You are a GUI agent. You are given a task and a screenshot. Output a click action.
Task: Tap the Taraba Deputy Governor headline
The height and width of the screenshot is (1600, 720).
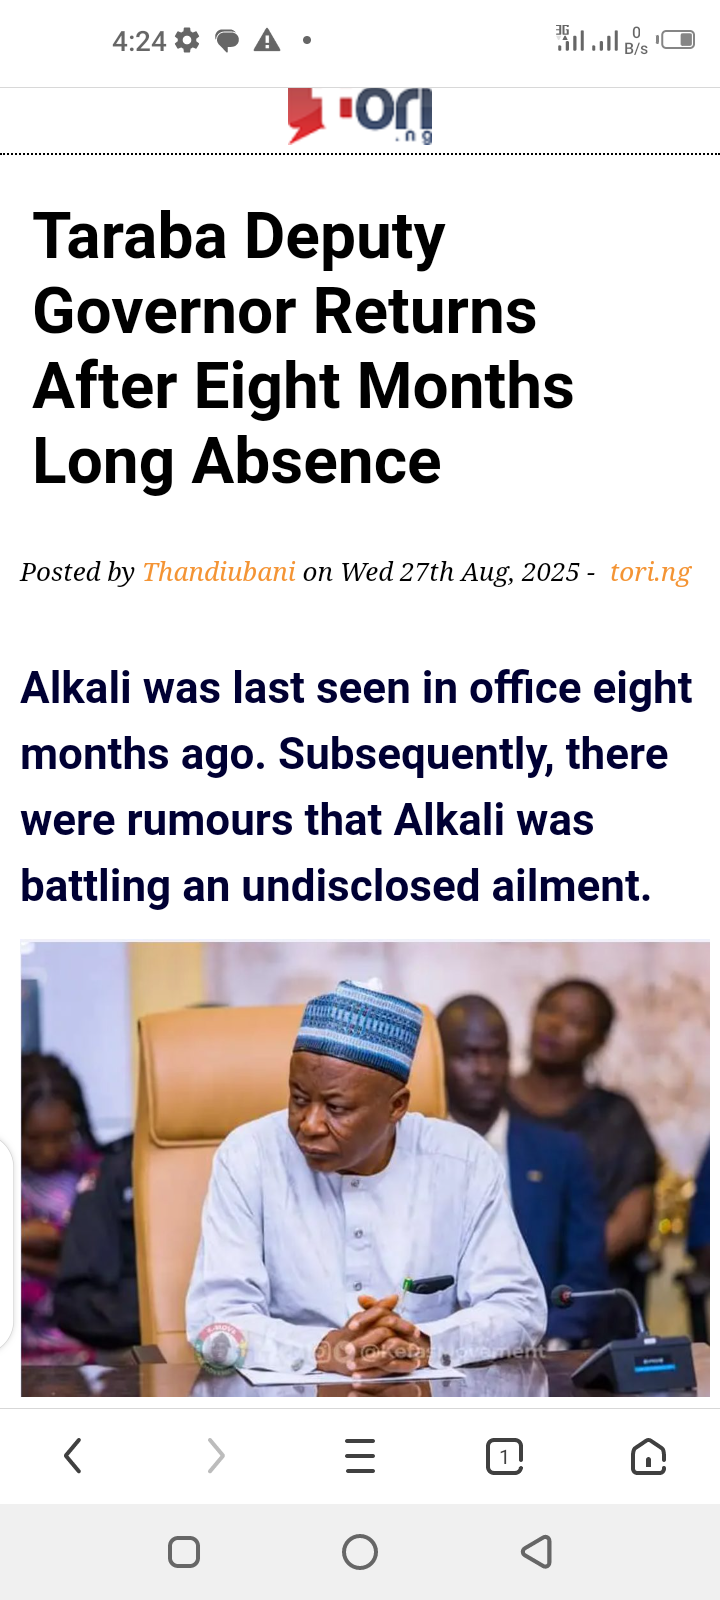(x=304, y=348)
